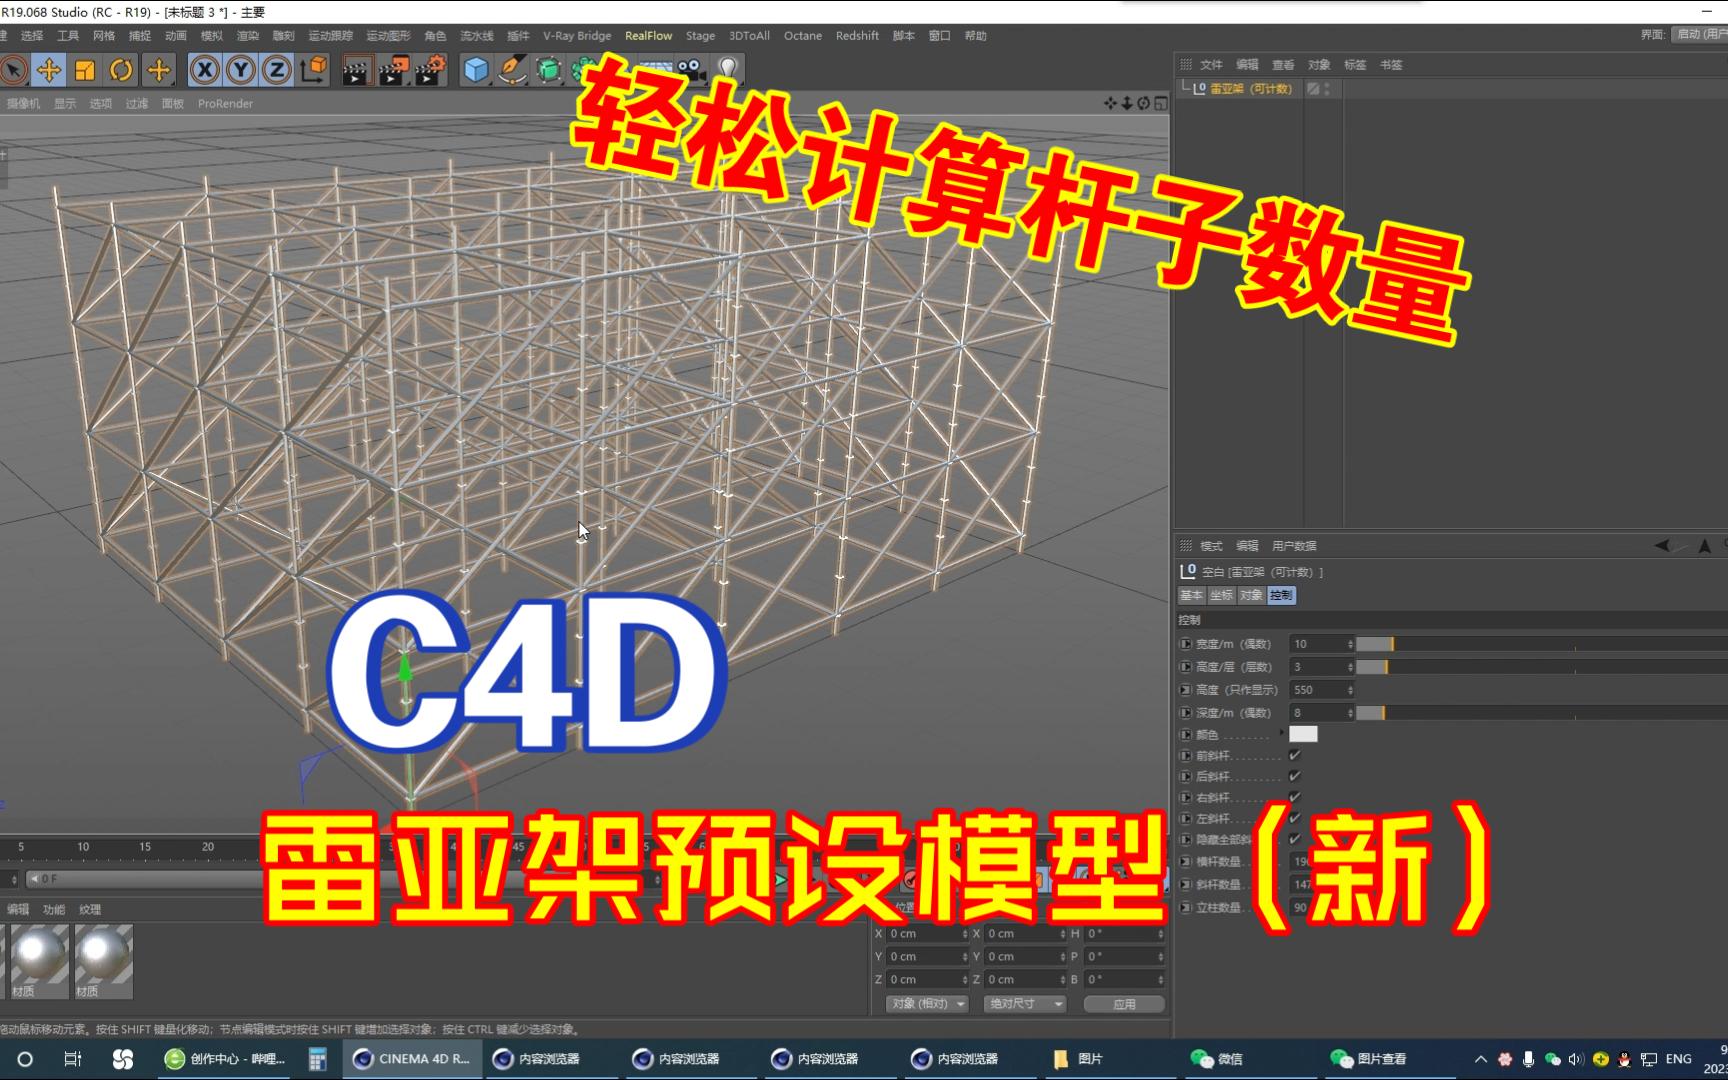Select the spline Pen tool
This screenshot has width=1728, height=1080.
click(513, 70)
